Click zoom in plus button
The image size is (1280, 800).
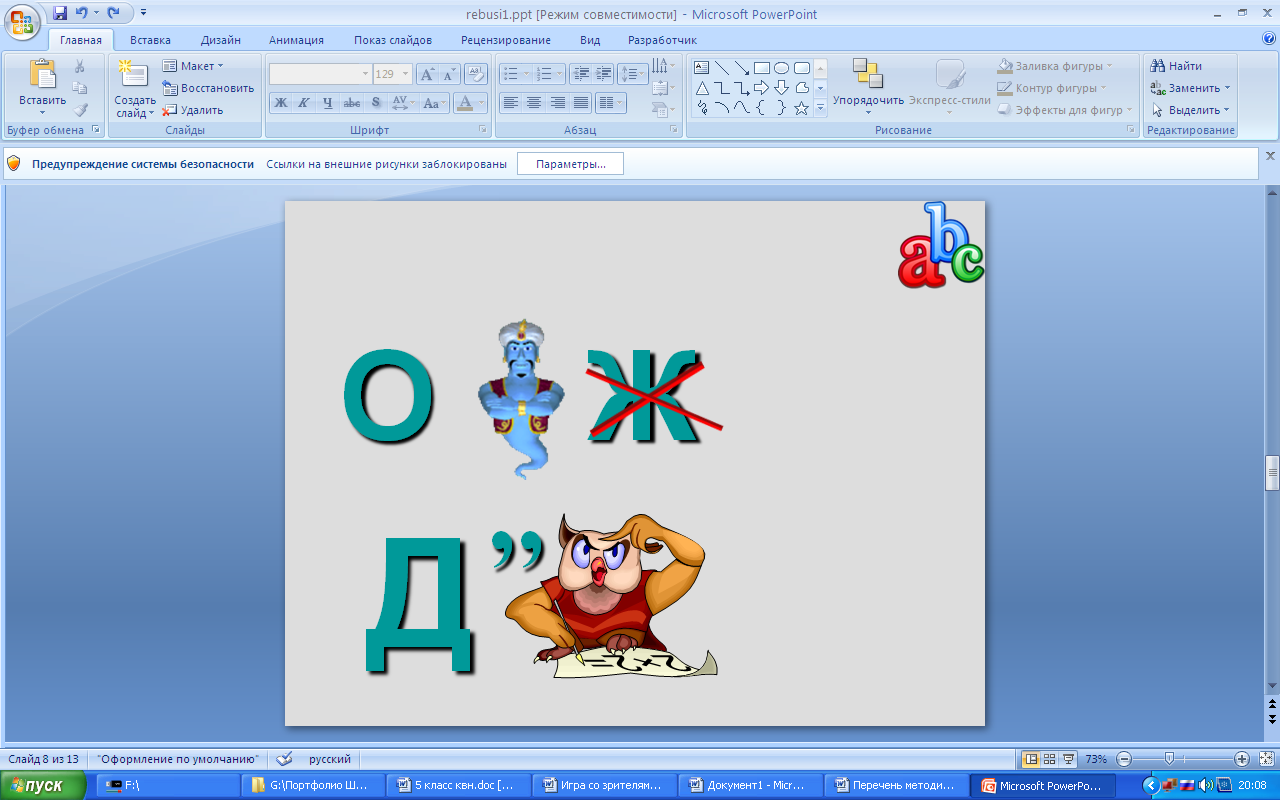pos(1241,759)
